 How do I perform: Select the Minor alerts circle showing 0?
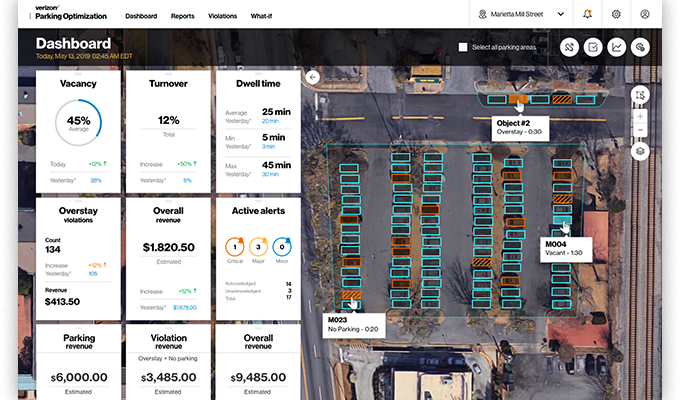[282, 247]
